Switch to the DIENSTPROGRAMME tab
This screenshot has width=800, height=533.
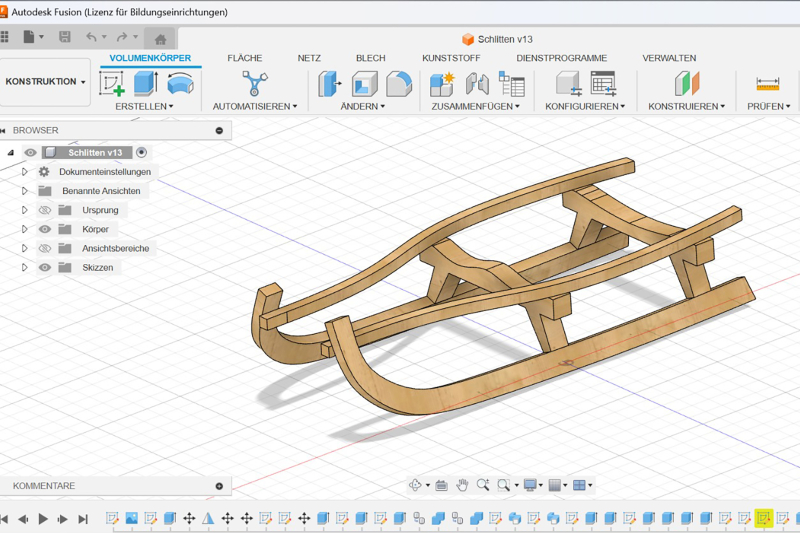[562, 58]
